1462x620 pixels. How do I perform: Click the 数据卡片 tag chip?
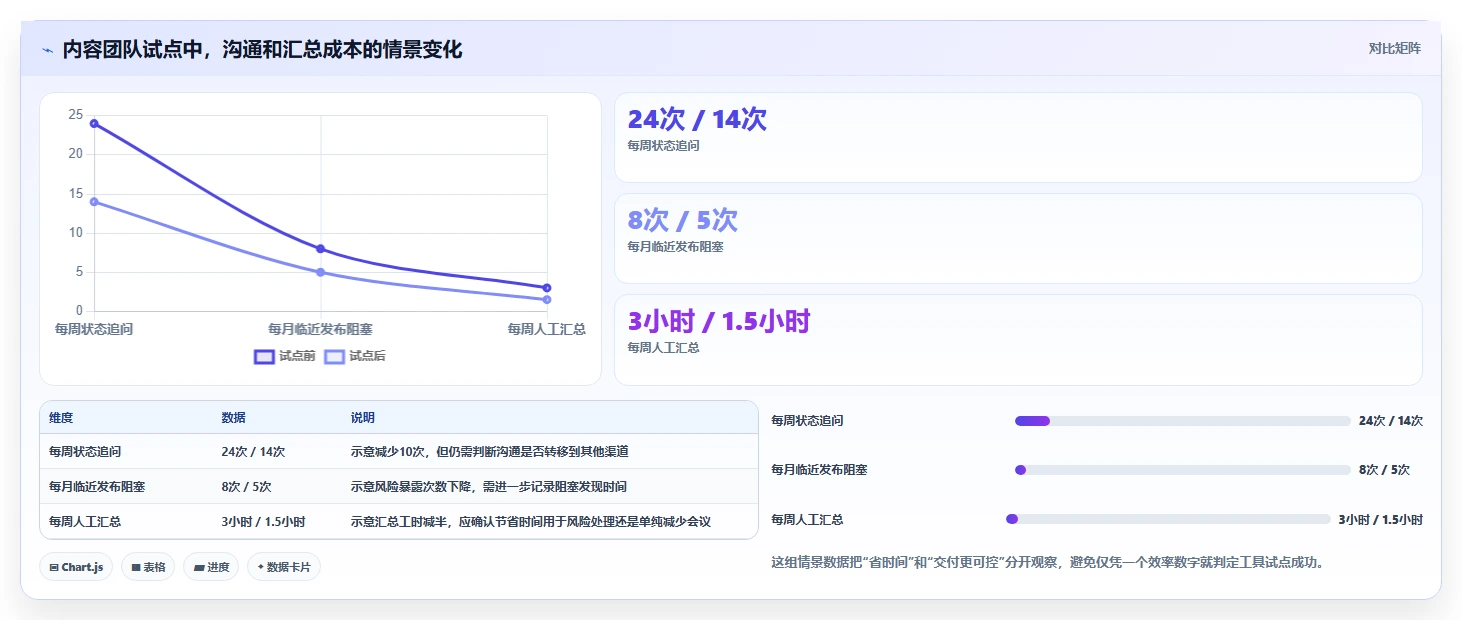(x=284, y=567)
